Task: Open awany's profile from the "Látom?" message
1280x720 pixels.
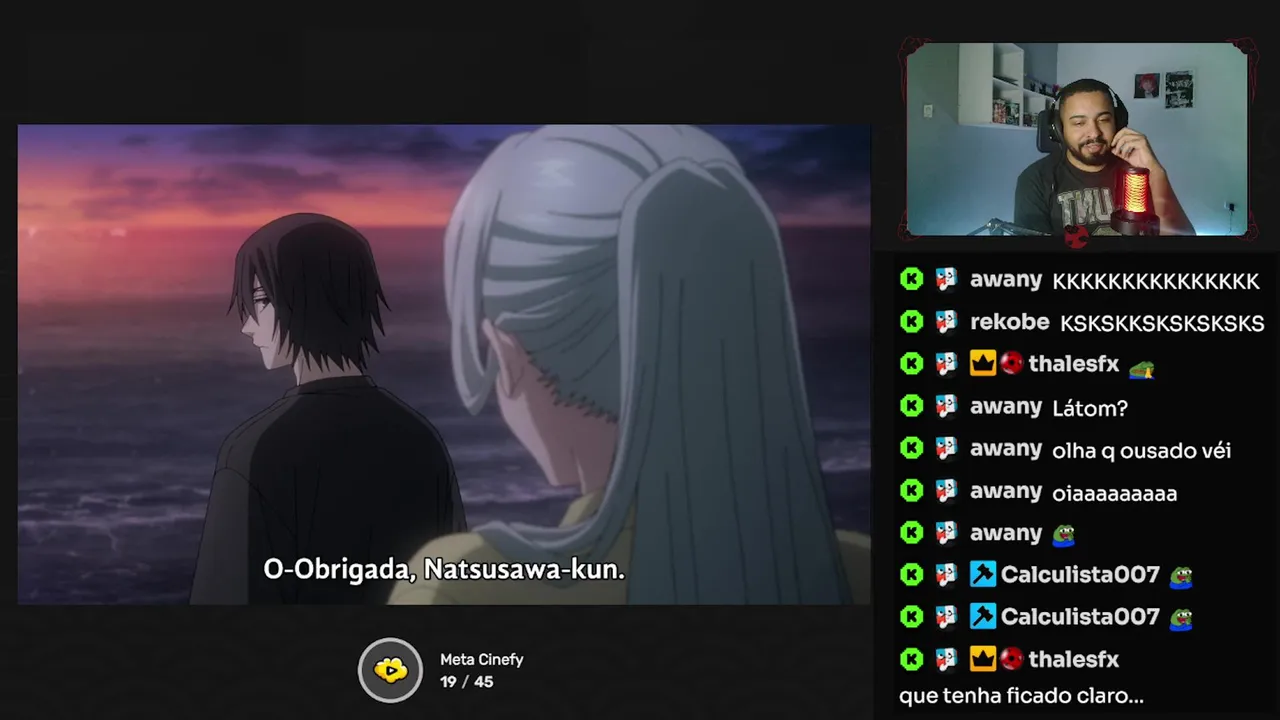Action: click(x=1006, y=406)
